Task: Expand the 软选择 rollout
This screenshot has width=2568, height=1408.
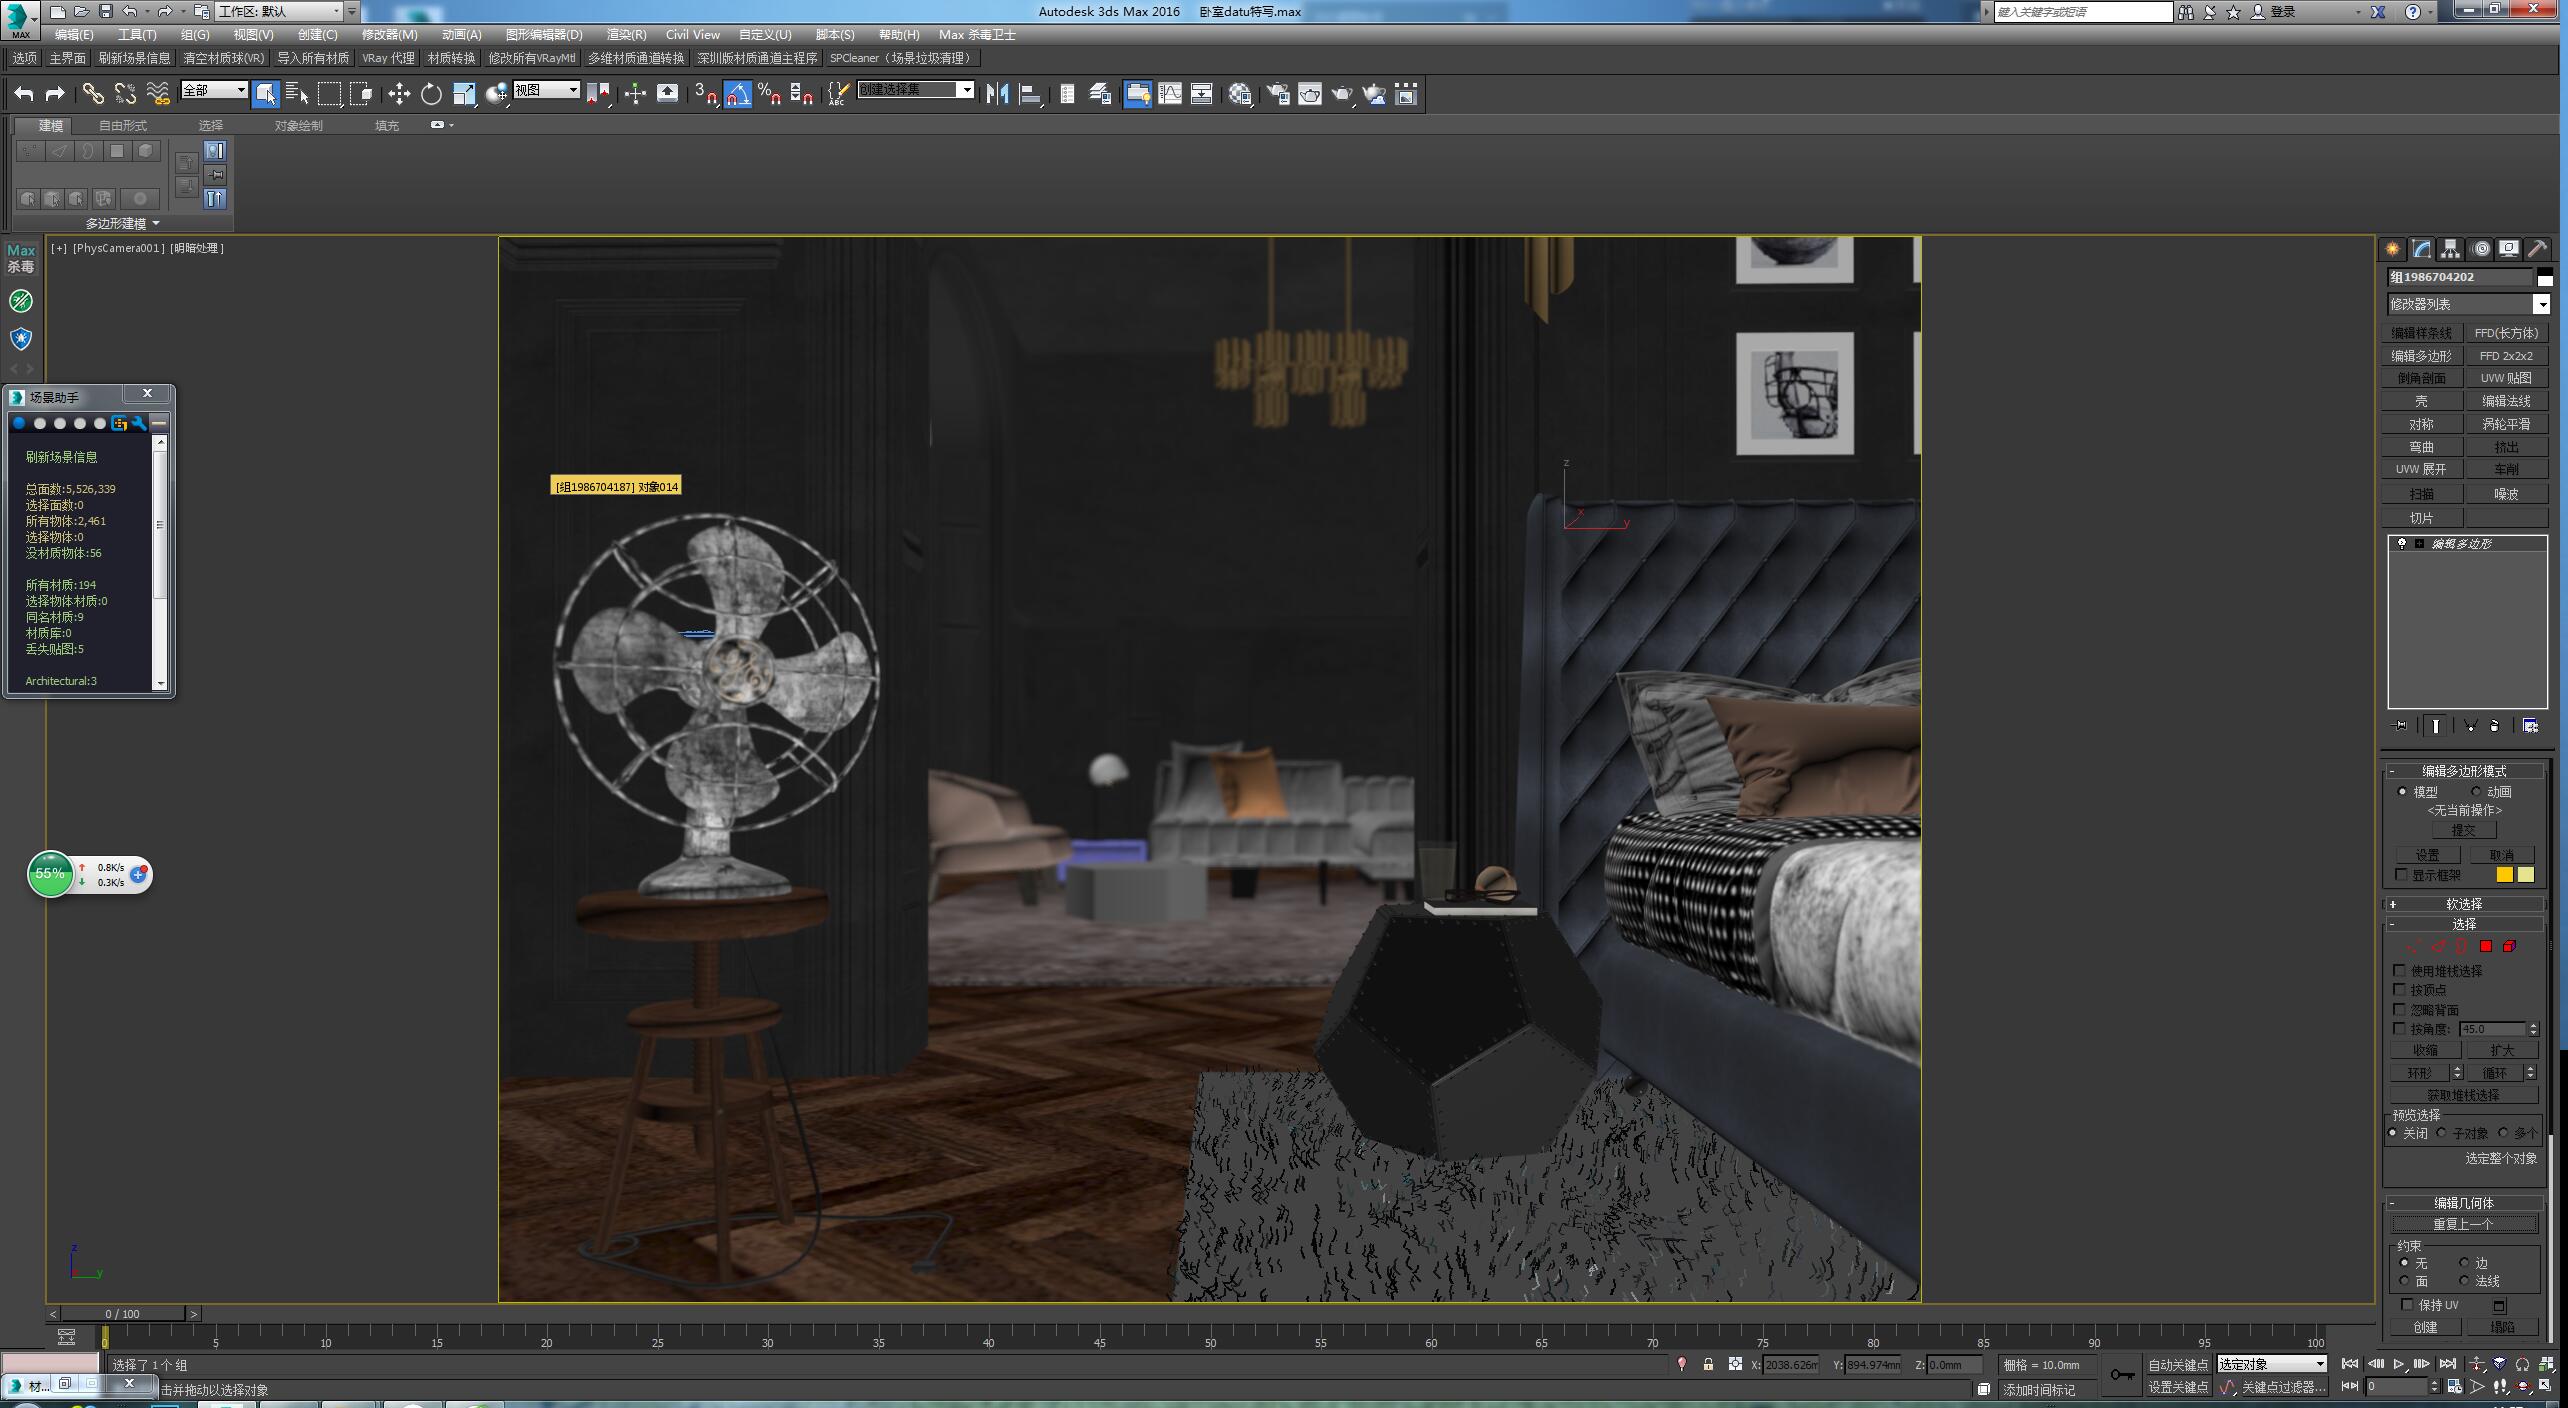Action: point(2464,904)
